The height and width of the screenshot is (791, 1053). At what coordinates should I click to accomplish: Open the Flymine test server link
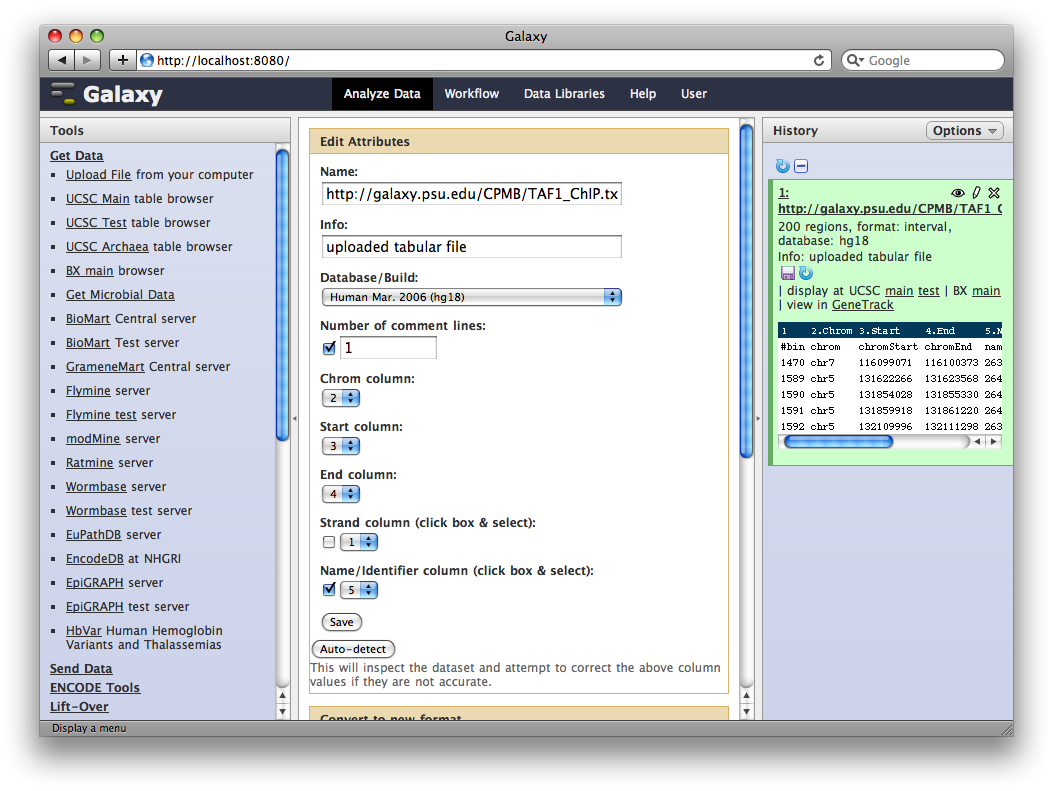pyautogui.click(x=99, y=415)
